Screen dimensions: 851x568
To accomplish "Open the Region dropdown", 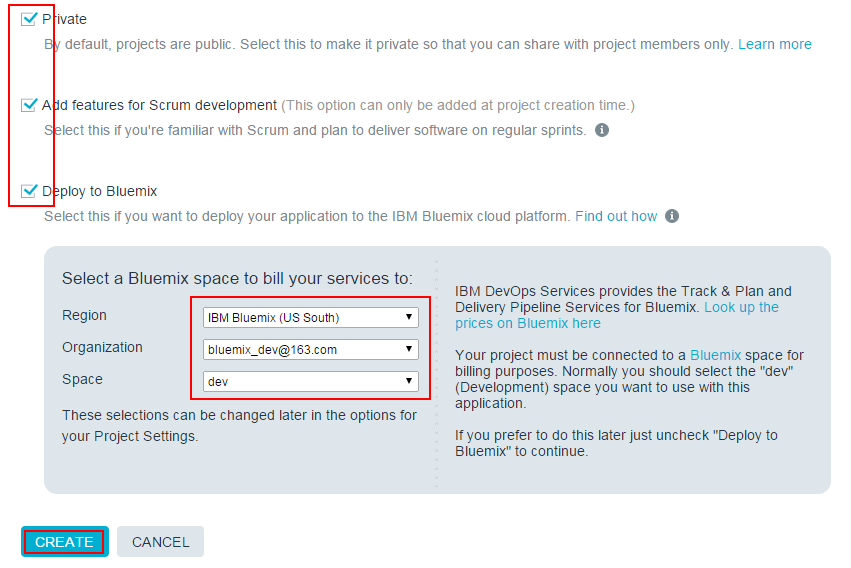I will tap(310, 318).
